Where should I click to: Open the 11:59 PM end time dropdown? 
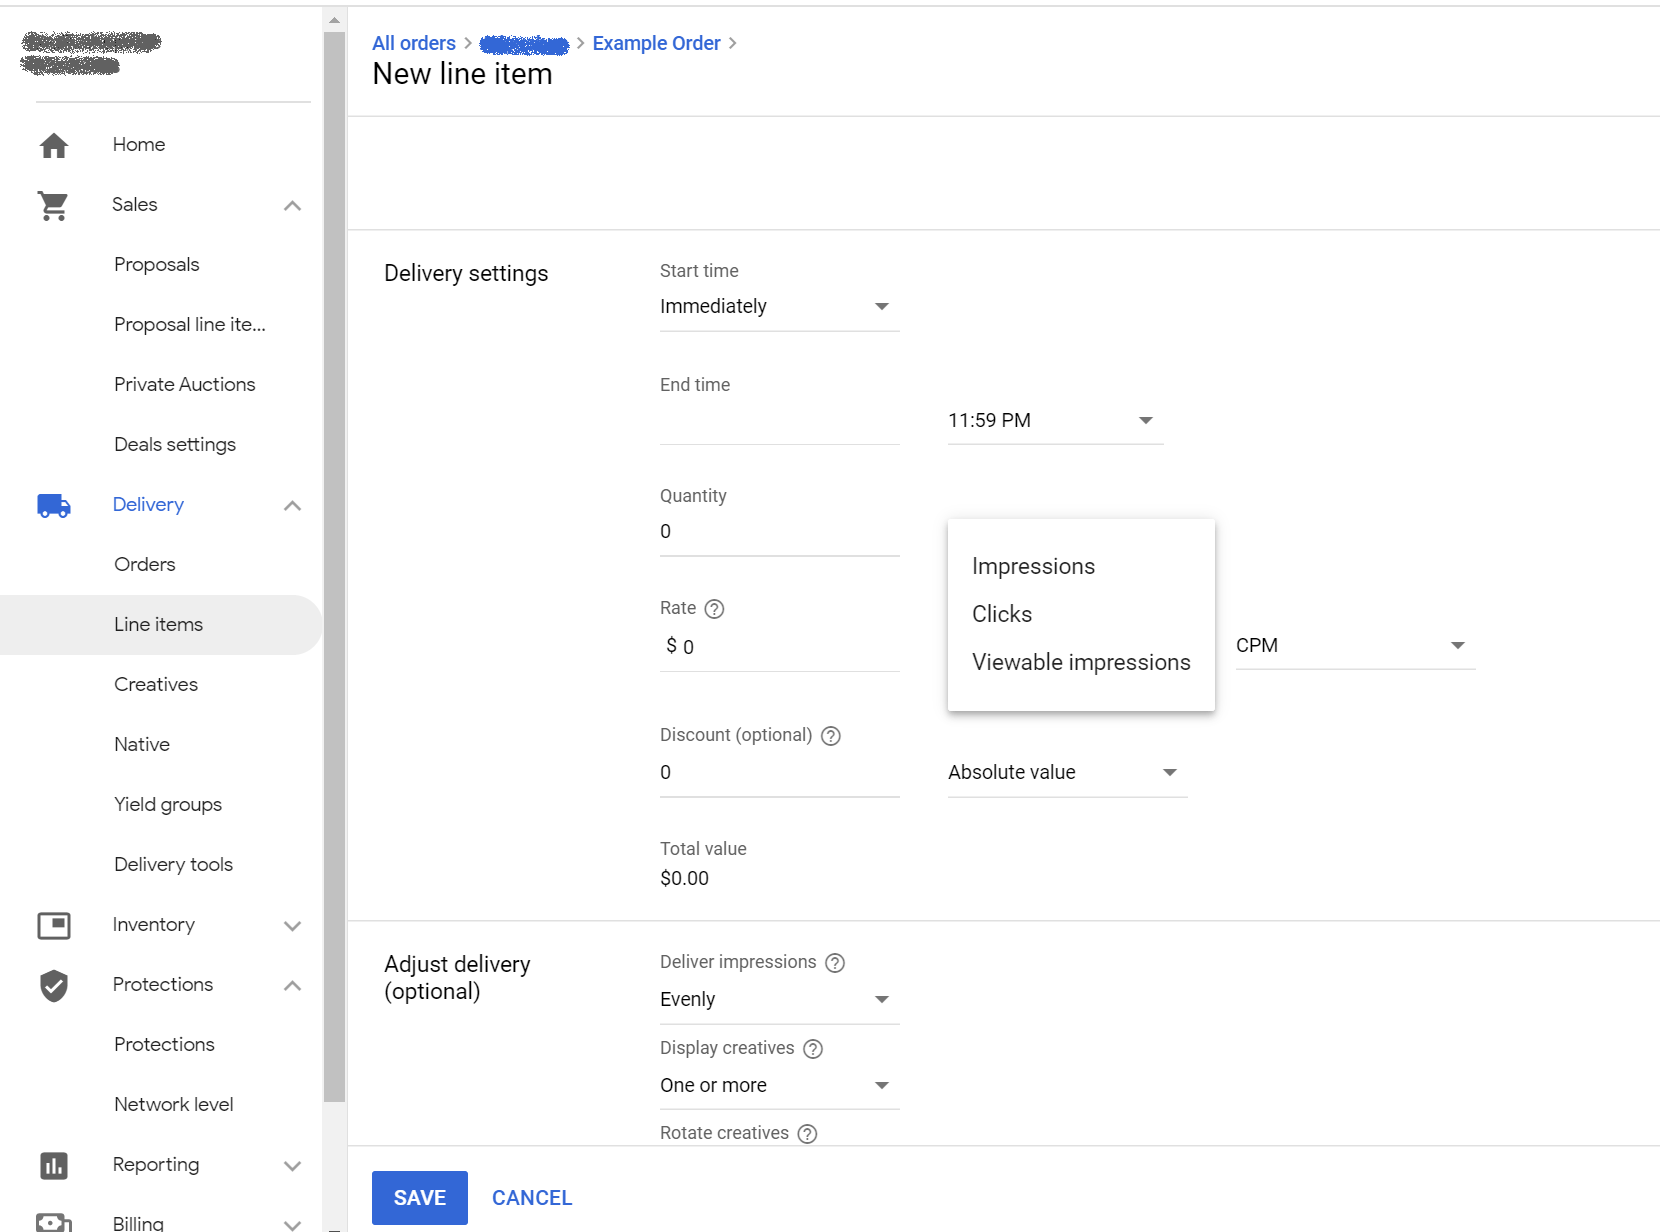tap(1054, 421)
